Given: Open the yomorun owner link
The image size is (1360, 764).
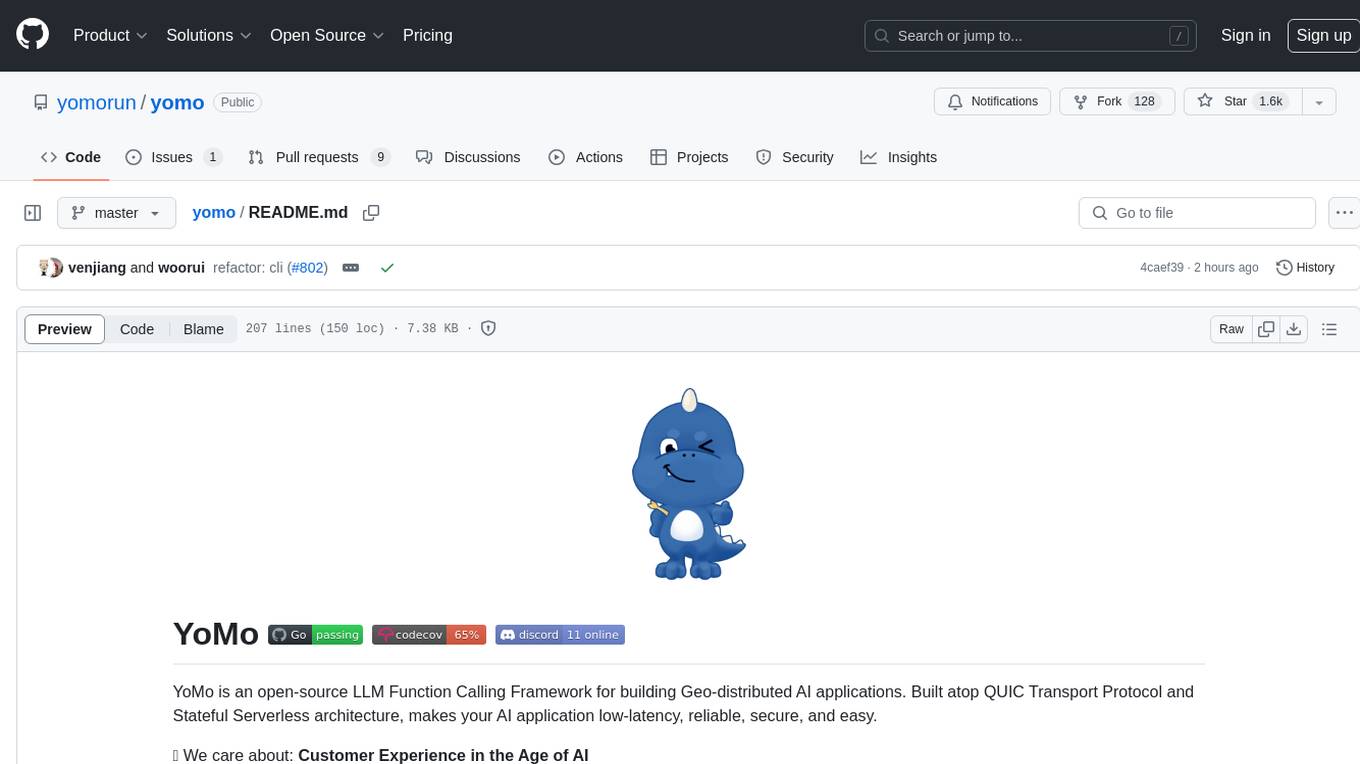Looking at the screenshot, I should click(96, 102).
